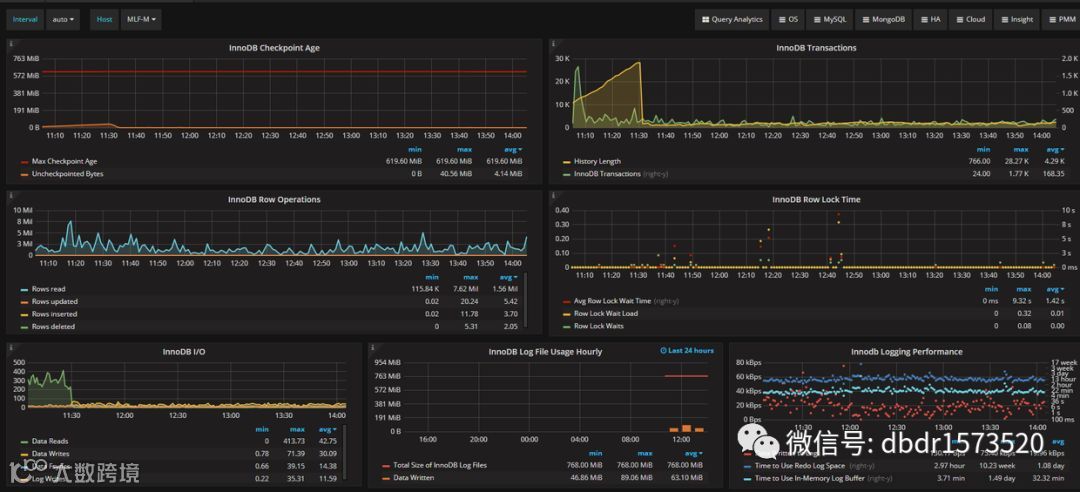Open the MySQL dashboards menu
Viewport: 1080px width, 492px height.
(x=829, y=19)
